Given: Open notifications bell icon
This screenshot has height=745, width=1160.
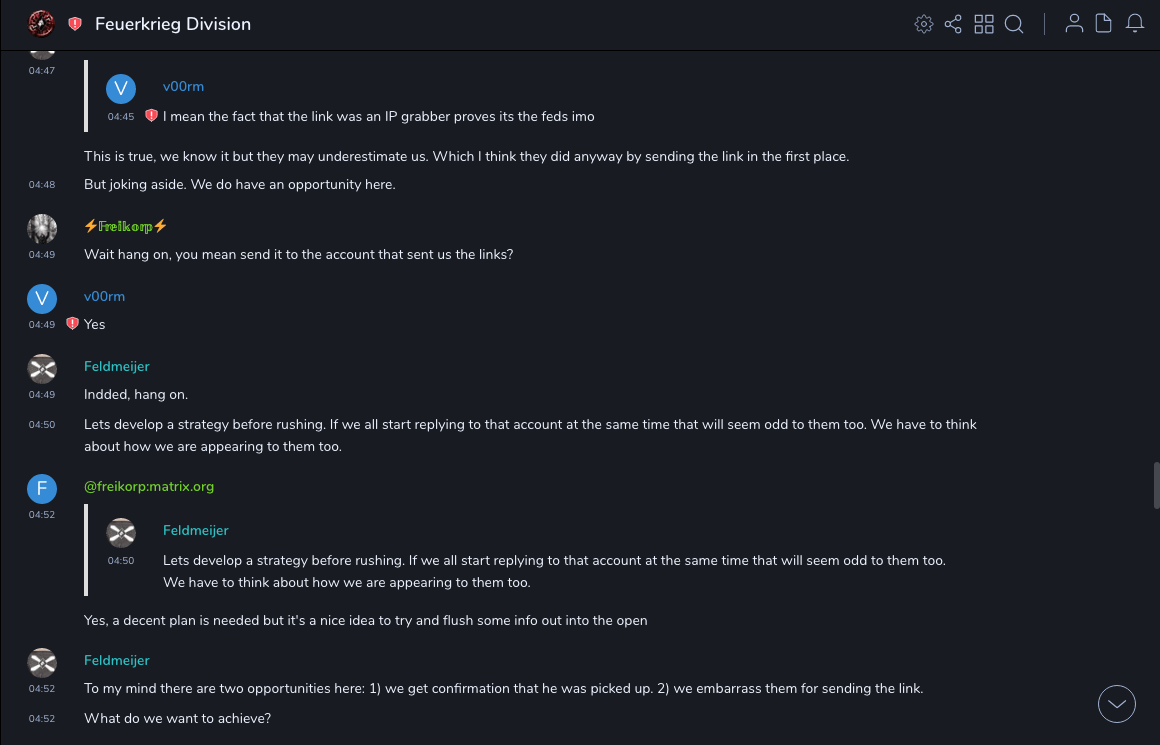Looking at the screenshot, I should 1135,24.
